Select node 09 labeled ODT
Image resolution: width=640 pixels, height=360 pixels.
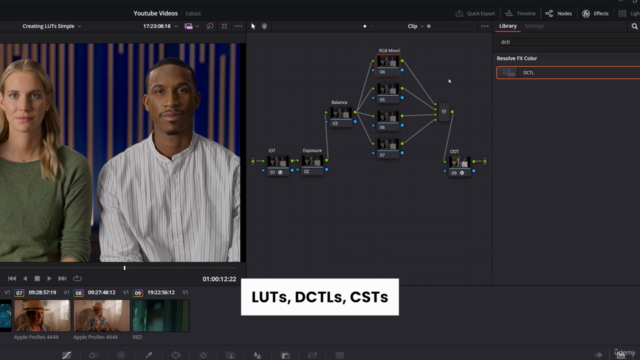(x=459, y=166)
